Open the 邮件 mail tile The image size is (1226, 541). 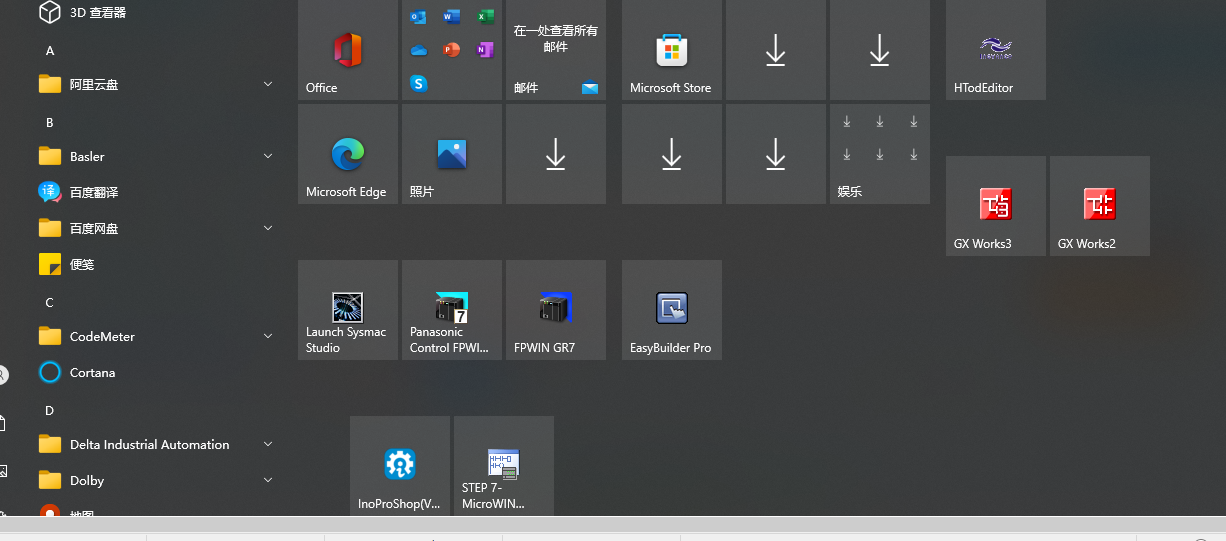(x=555, y=50)
